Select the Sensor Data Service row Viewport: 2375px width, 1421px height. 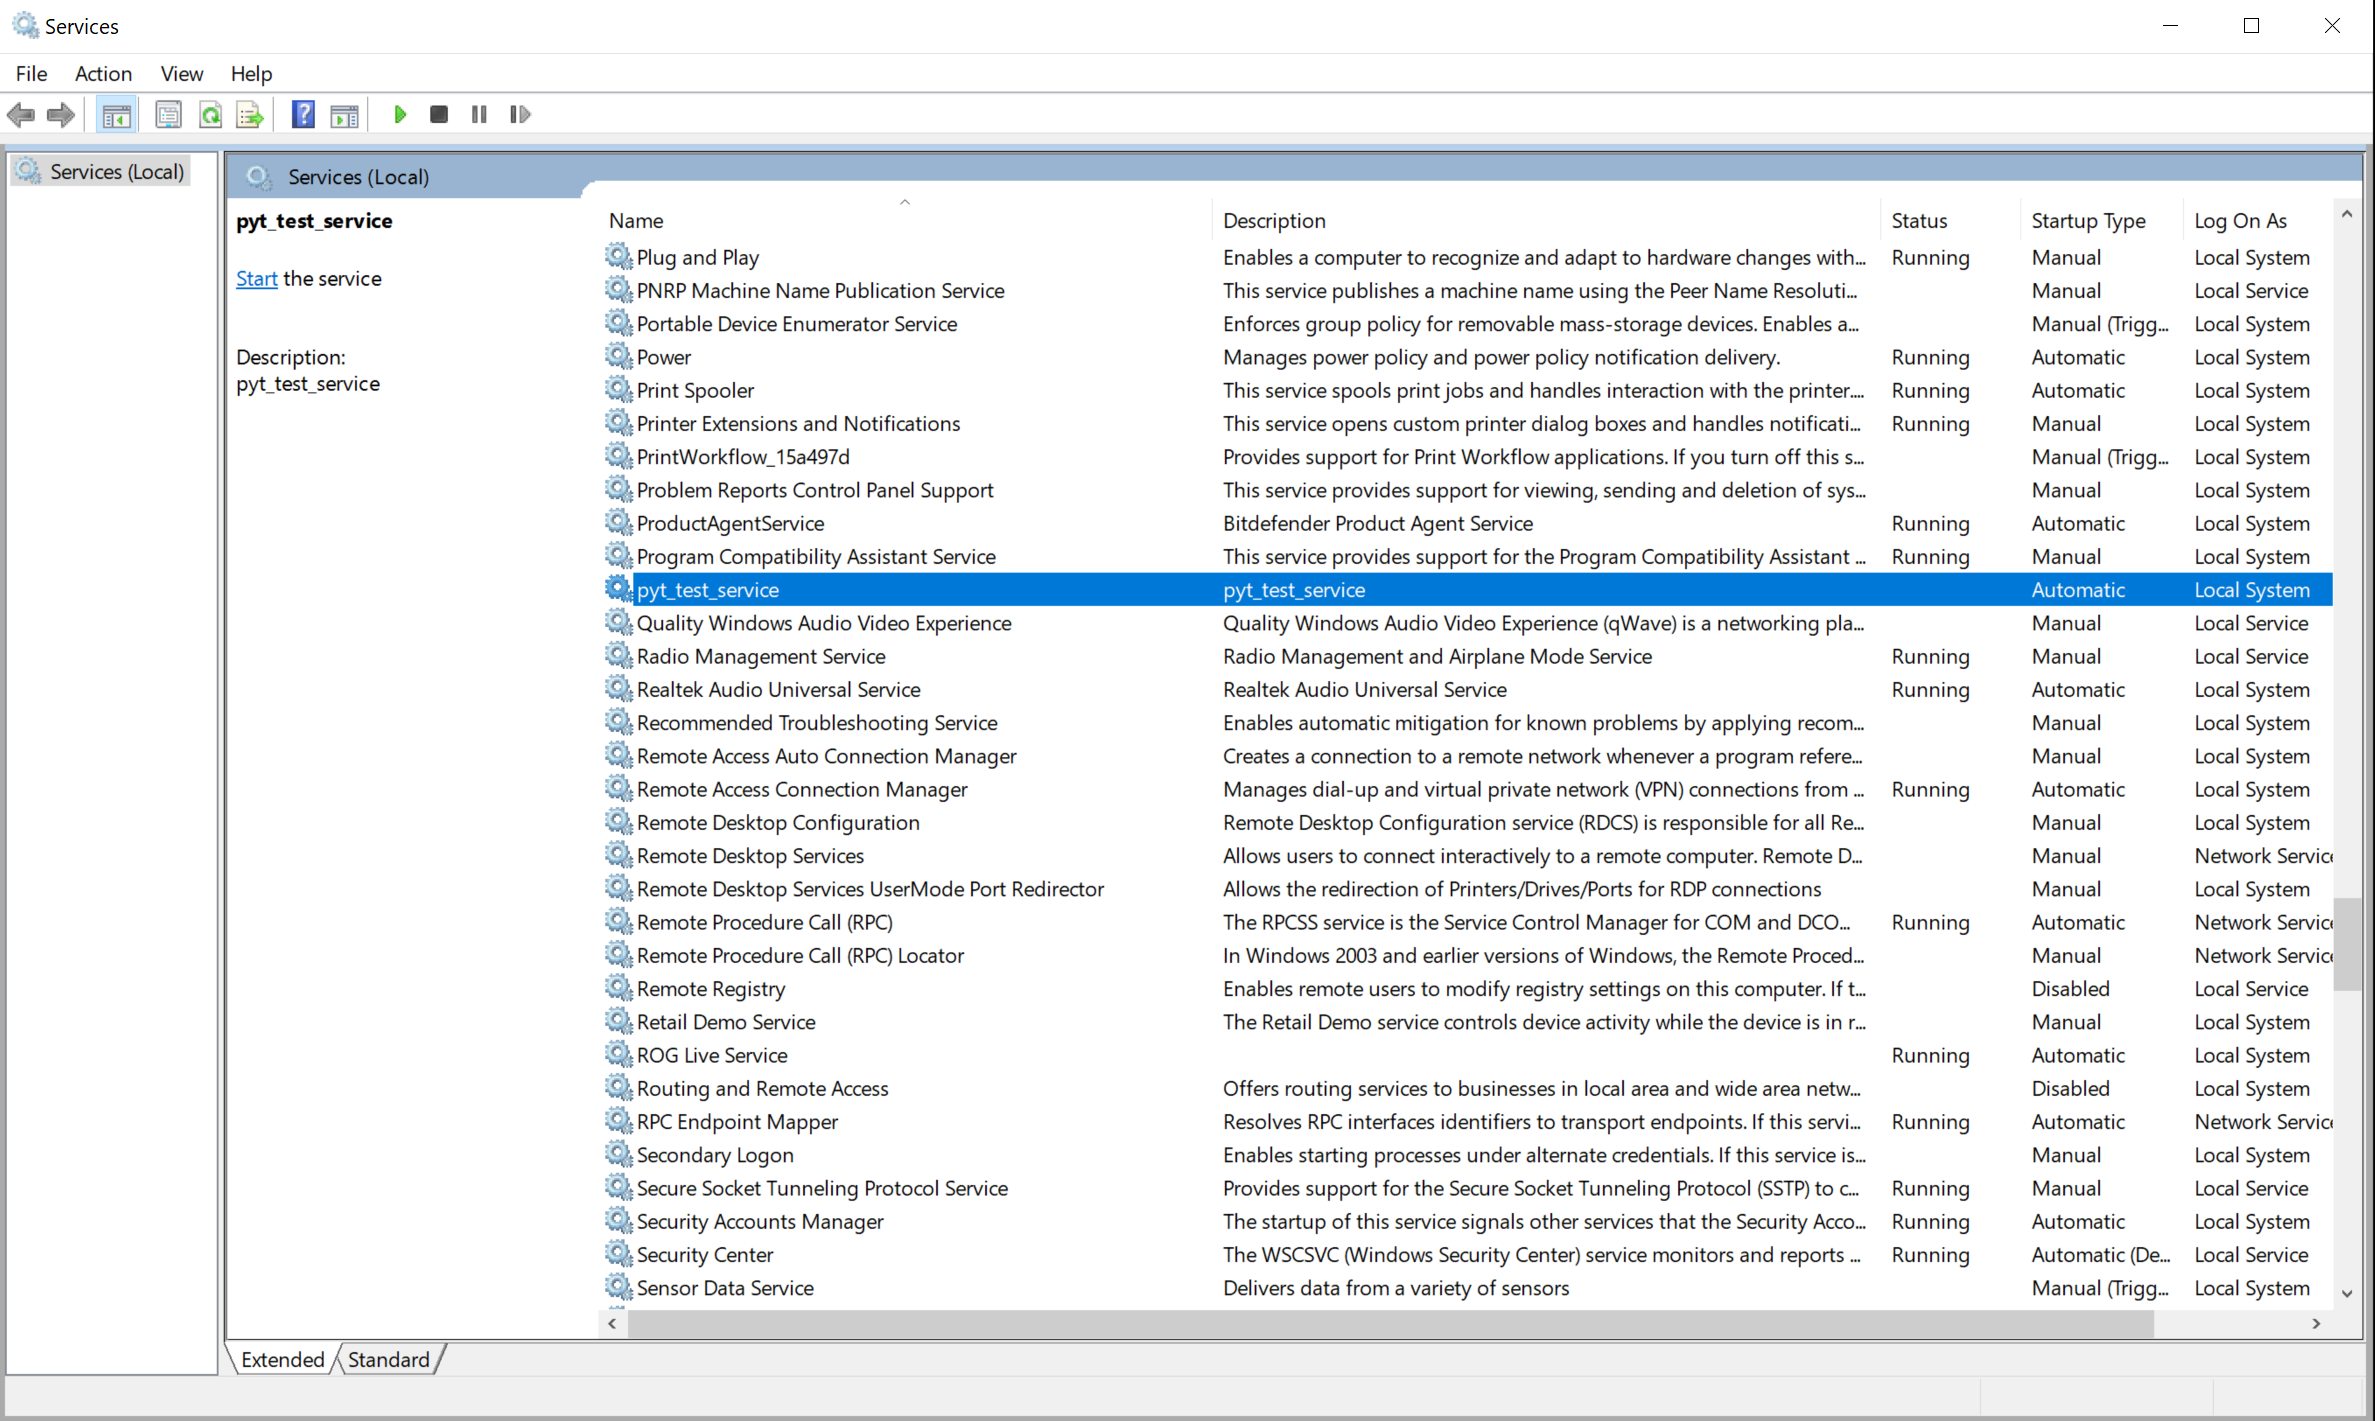click(x=1468, y=1288)
